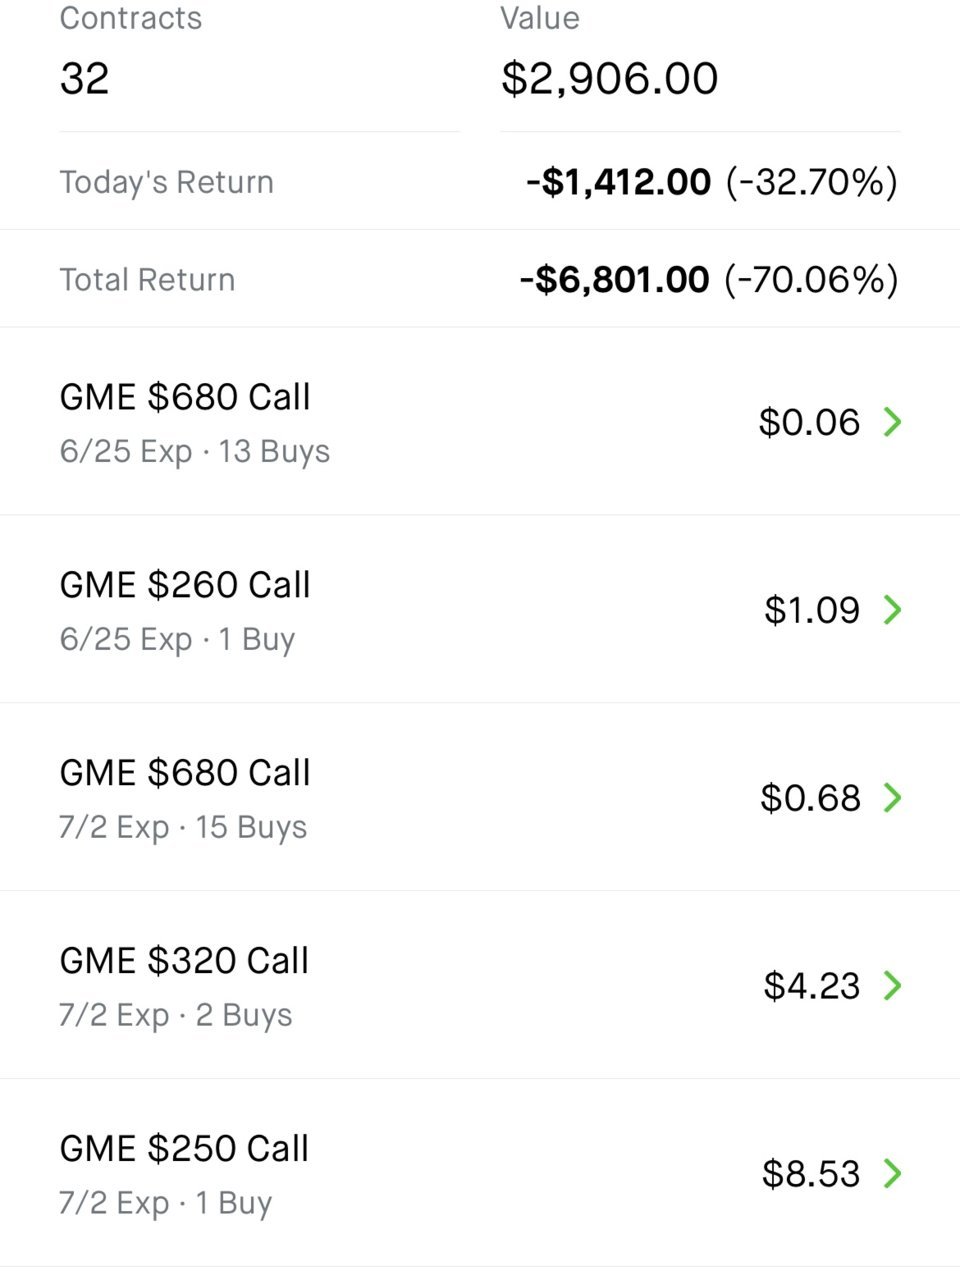Open chevron beside $0.68 price
Screen dimensions: 960x1280
point(893,798)
